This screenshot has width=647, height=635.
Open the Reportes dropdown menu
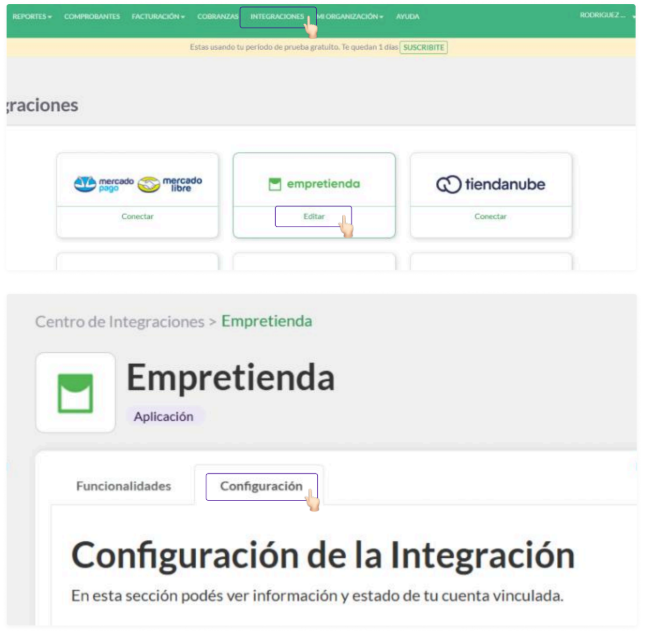tap(32, 17)
